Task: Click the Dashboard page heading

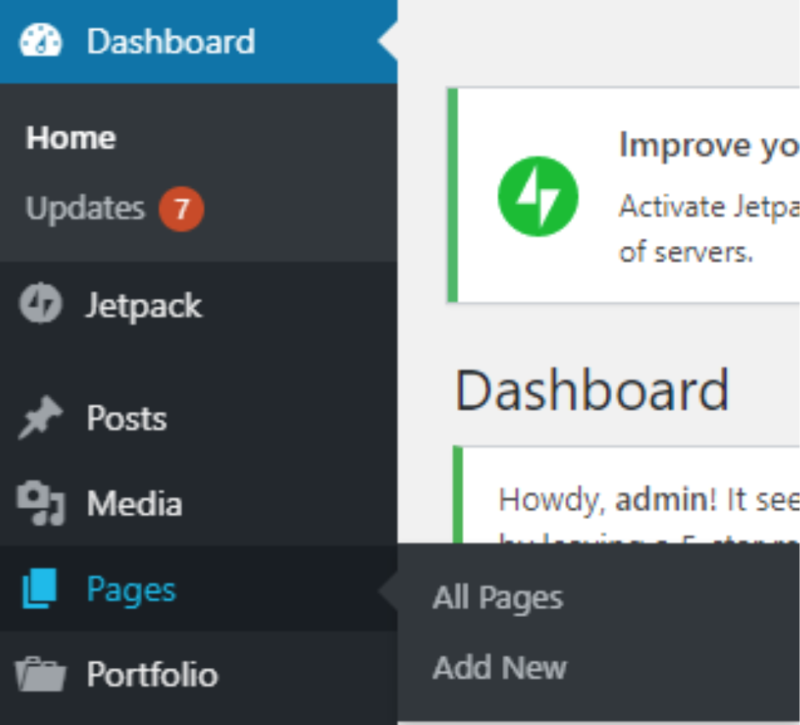Action: tap(592, 390)
